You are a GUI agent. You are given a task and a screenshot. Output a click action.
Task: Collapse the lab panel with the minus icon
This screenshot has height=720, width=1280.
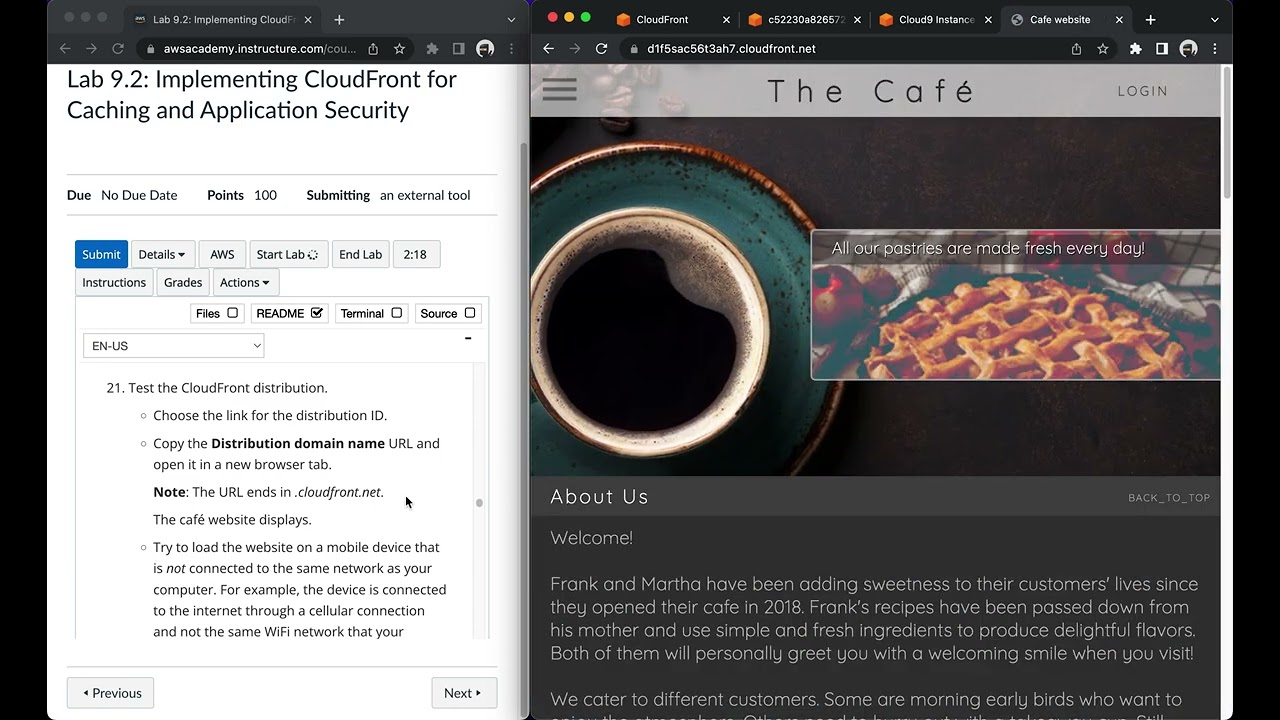468,338
